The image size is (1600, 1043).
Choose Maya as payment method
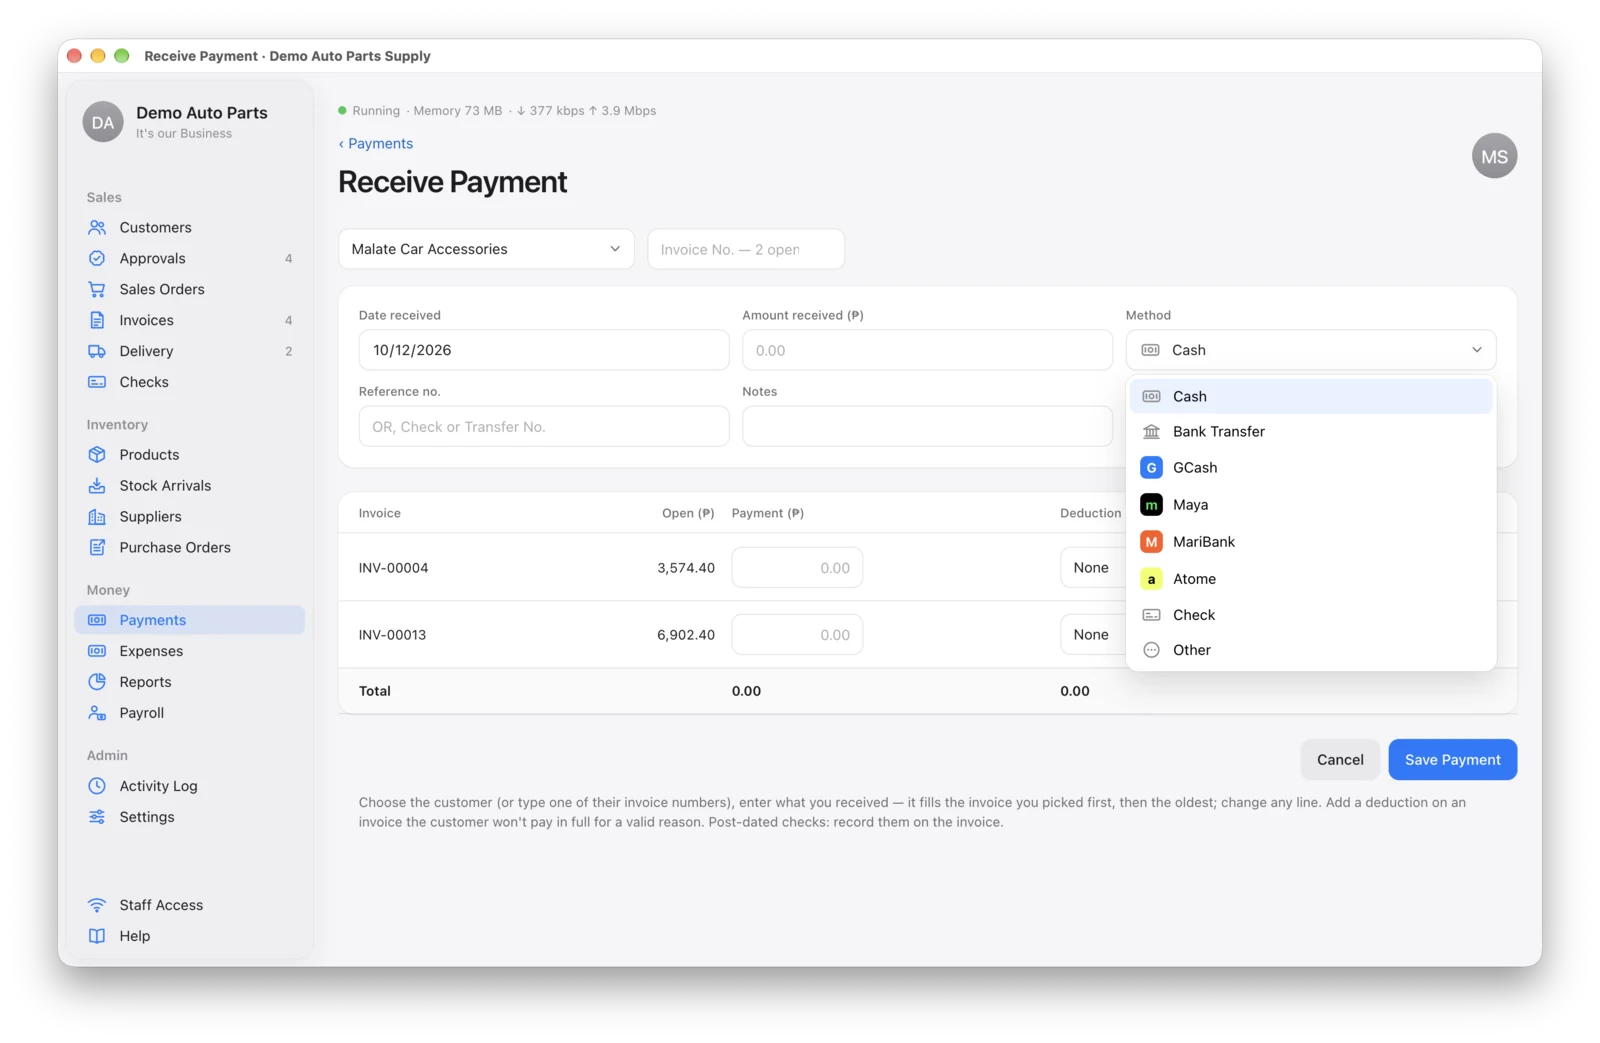[x=1311, y=505]
